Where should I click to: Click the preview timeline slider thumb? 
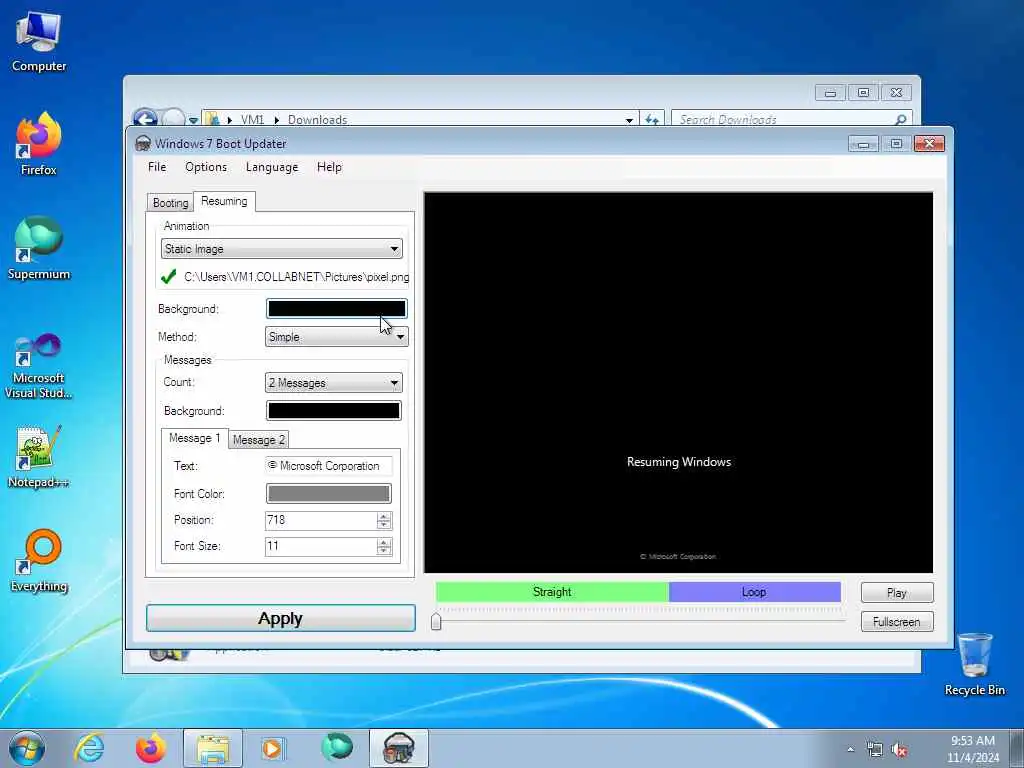point(436,621)
